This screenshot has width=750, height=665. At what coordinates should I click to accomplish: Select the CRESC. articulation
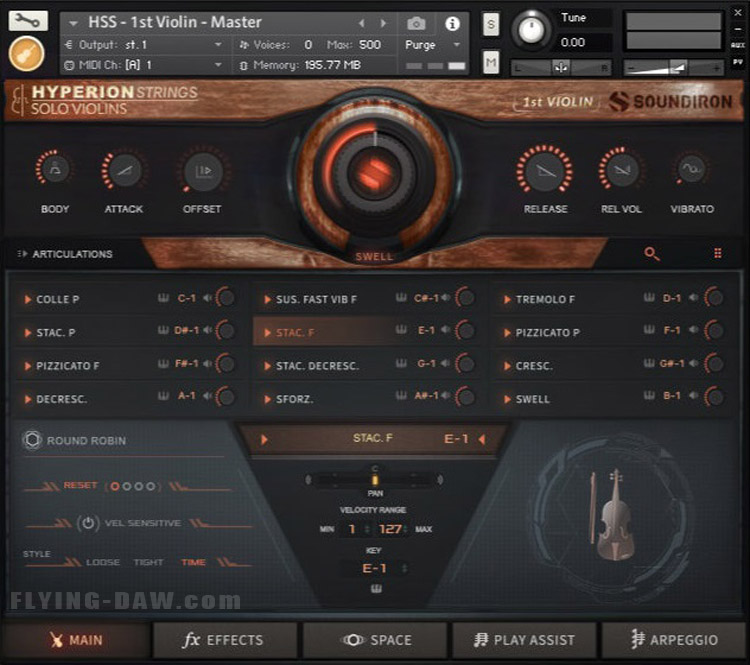[x=534, y=366]
